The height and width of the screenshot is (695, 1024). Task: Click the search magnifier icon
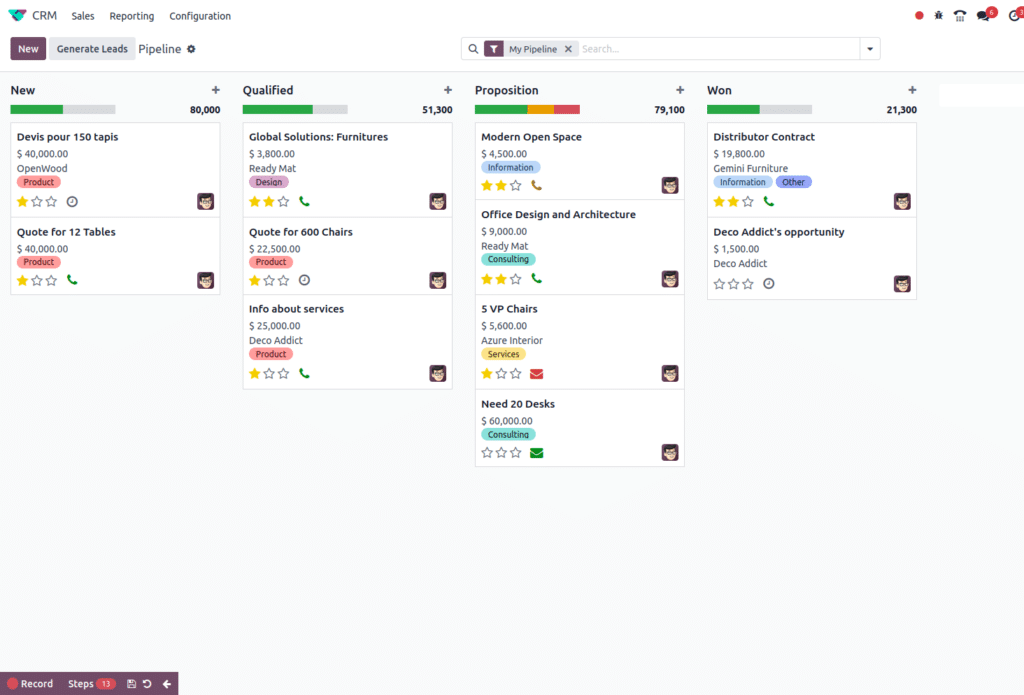coord(473,49)
